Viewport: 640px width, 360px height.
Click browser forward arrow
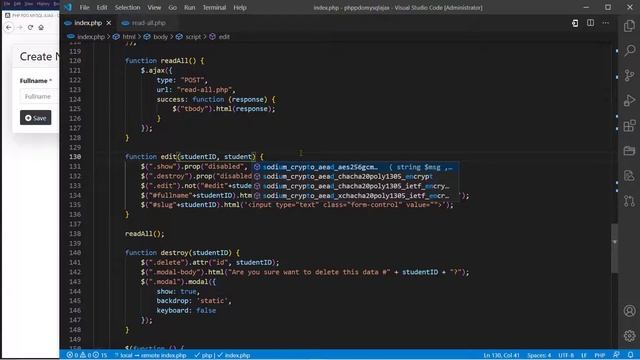20,27
